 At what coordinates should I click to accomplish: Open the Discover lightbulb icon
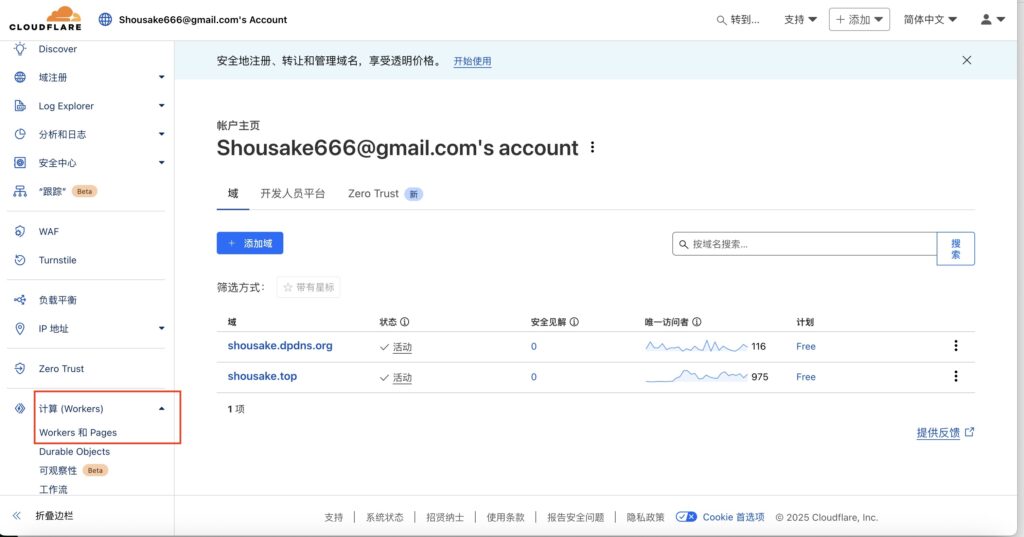coord(20,49)
